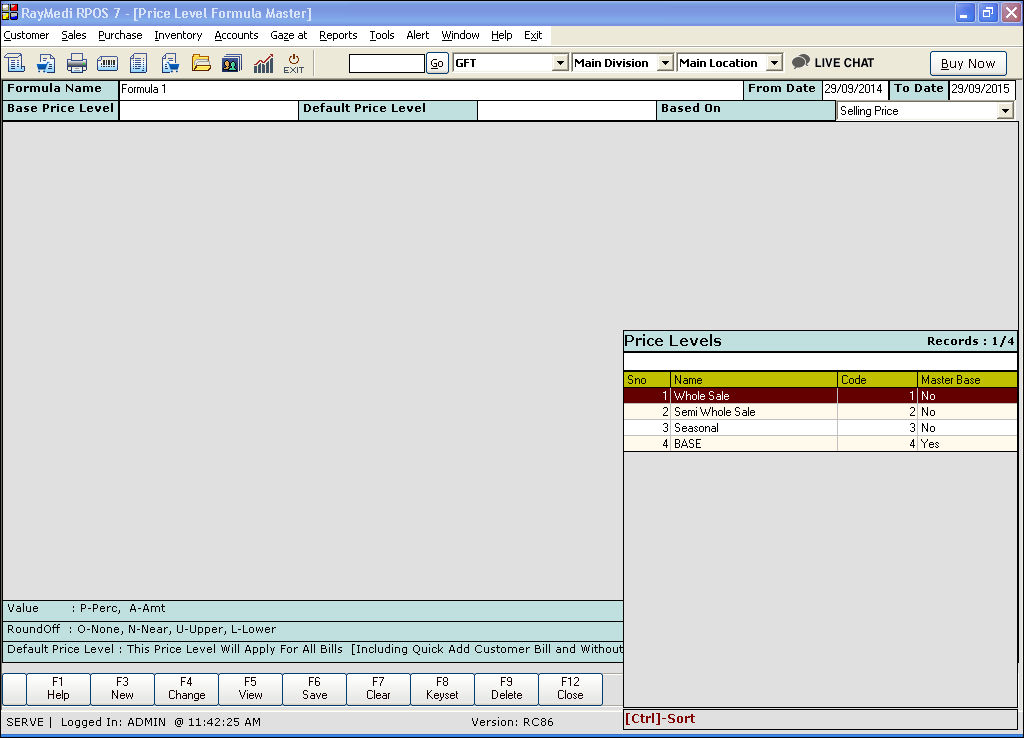Open the Reports menu
1024x738 pixels.
[338, 35]
